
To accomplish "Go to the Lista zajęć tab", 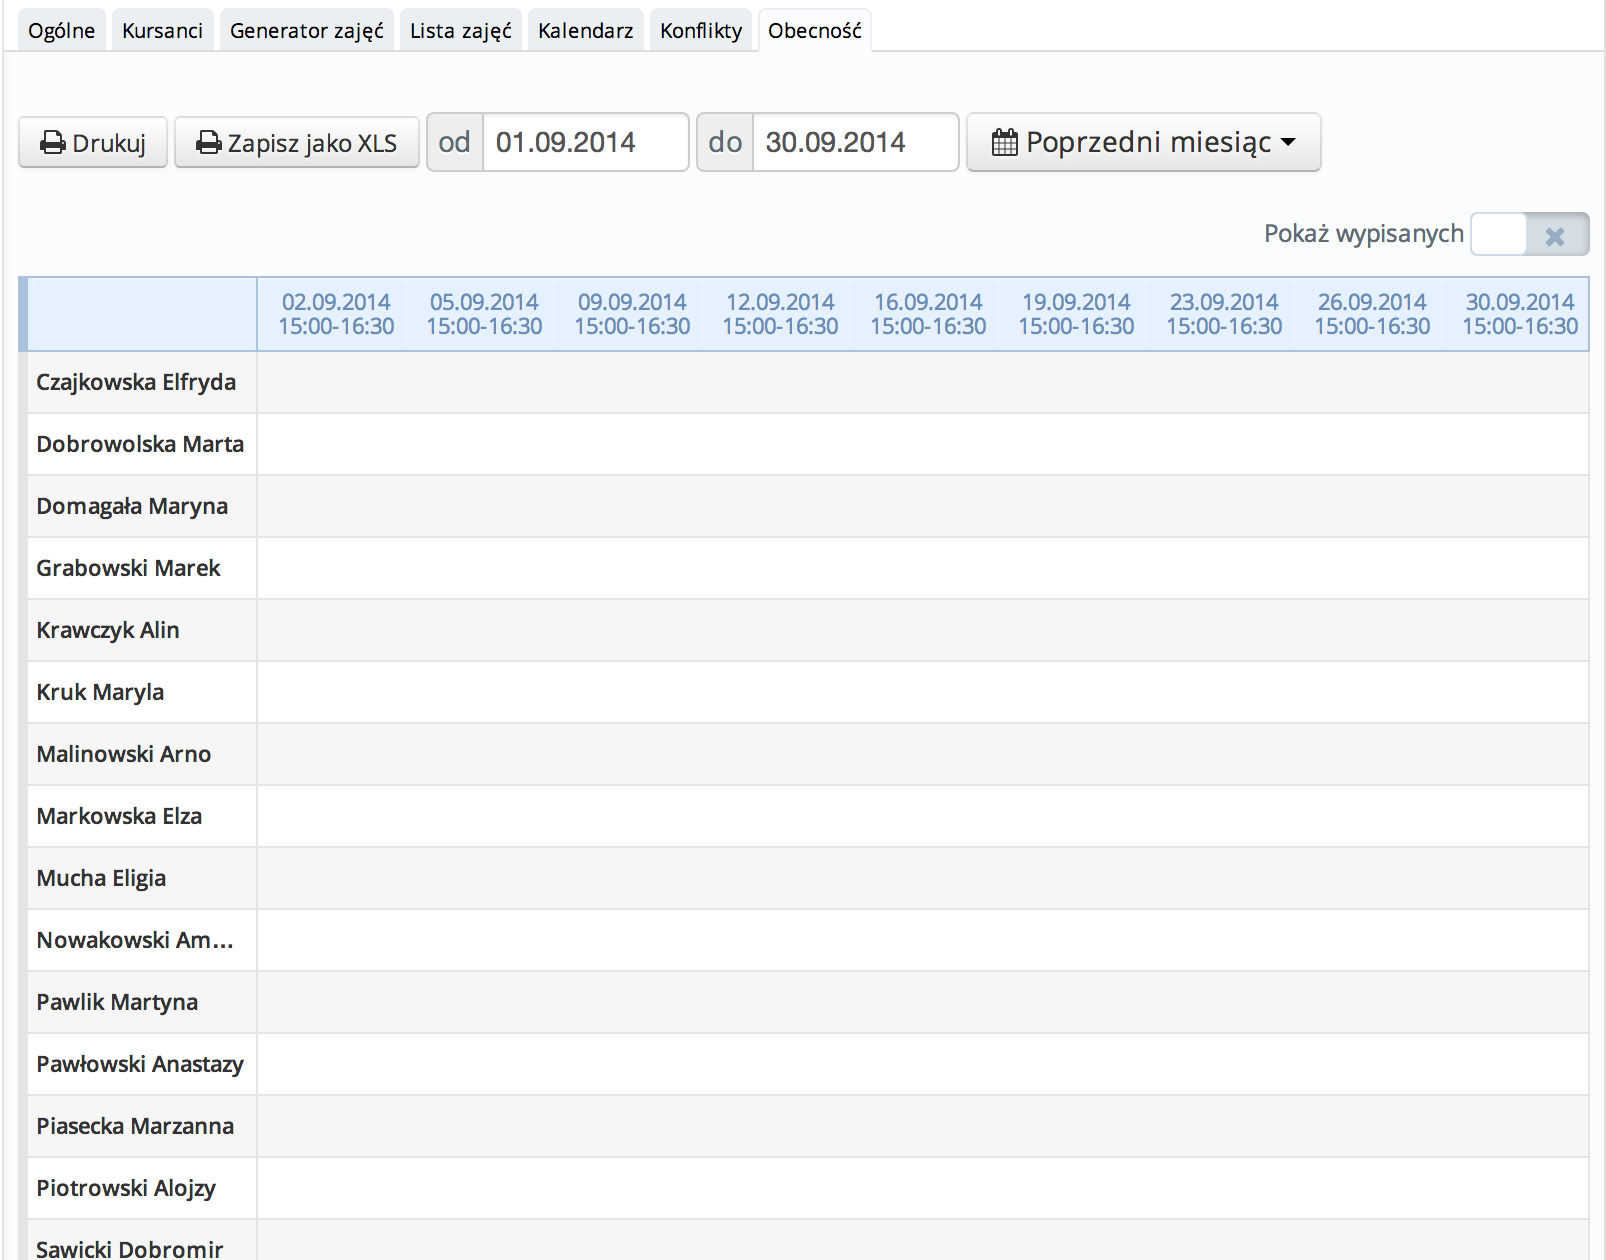I will (x=460, y=31).
